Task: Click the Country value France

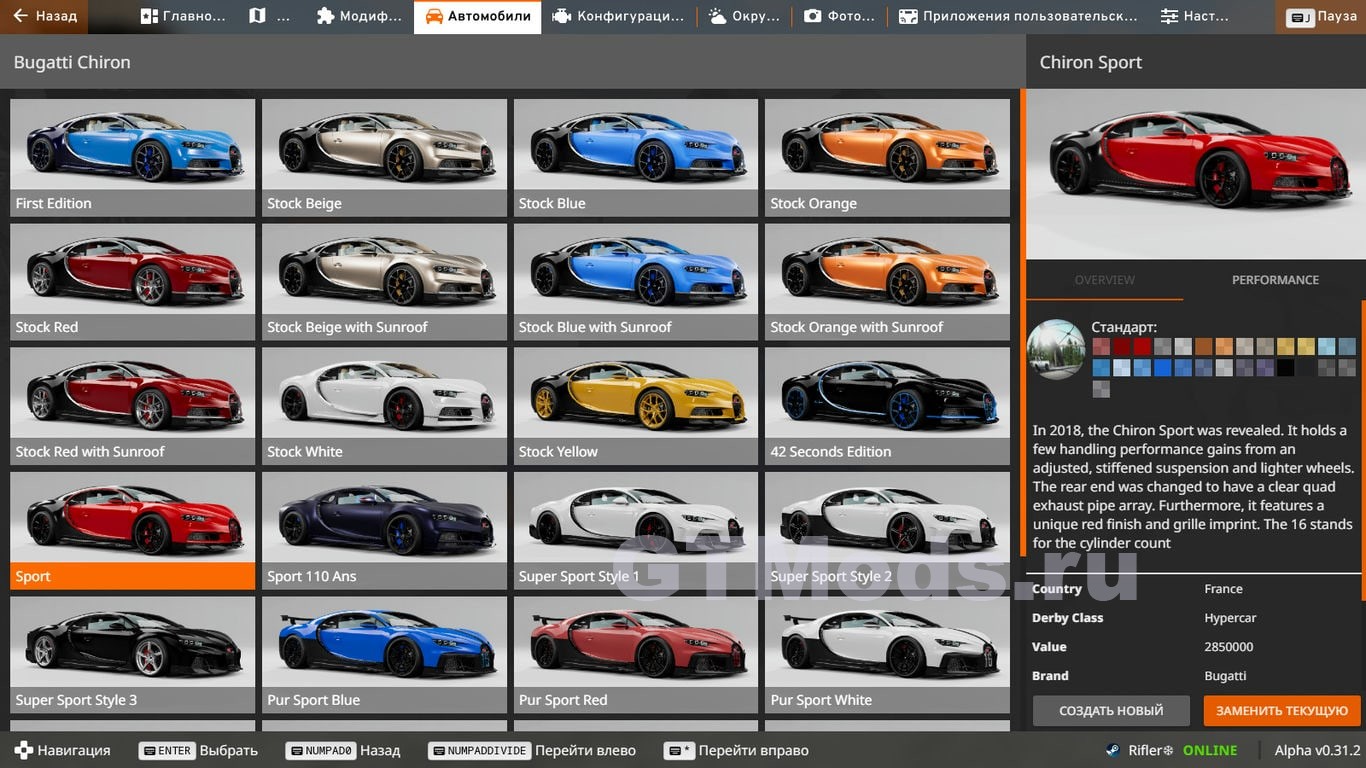Action: [x=1223, y=589]
